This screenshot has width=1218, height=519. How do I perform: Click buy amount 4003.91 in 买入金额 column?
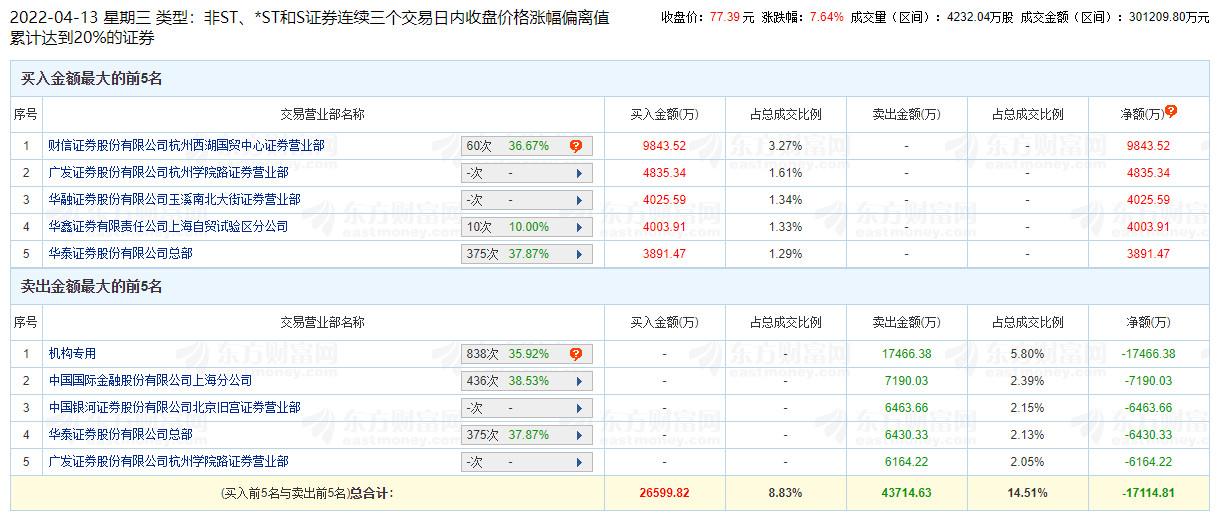point(664,227)
